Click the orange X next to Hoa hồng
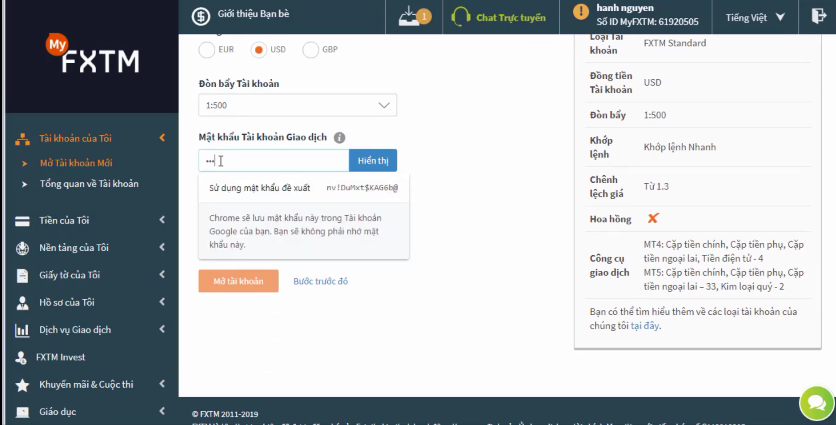This screenshot has height=425, width=836. pos(653,218)
